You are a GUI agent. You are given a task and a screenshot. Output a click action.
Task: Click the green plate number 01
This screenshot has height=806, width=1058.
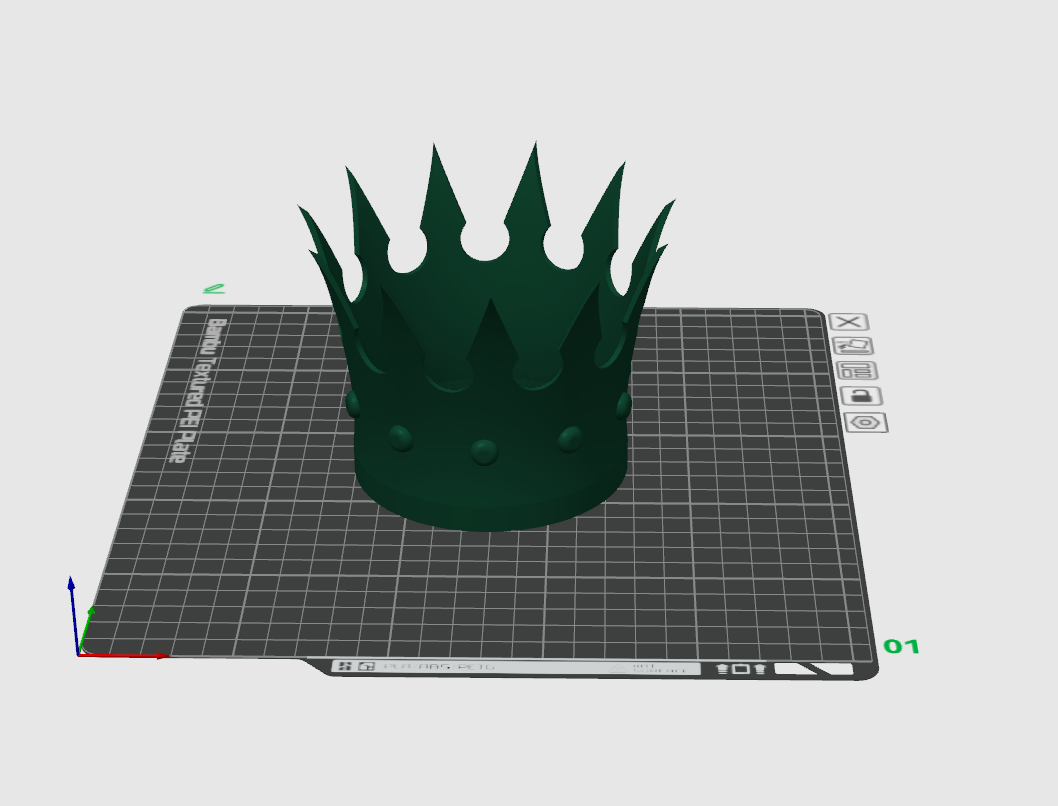901,647
